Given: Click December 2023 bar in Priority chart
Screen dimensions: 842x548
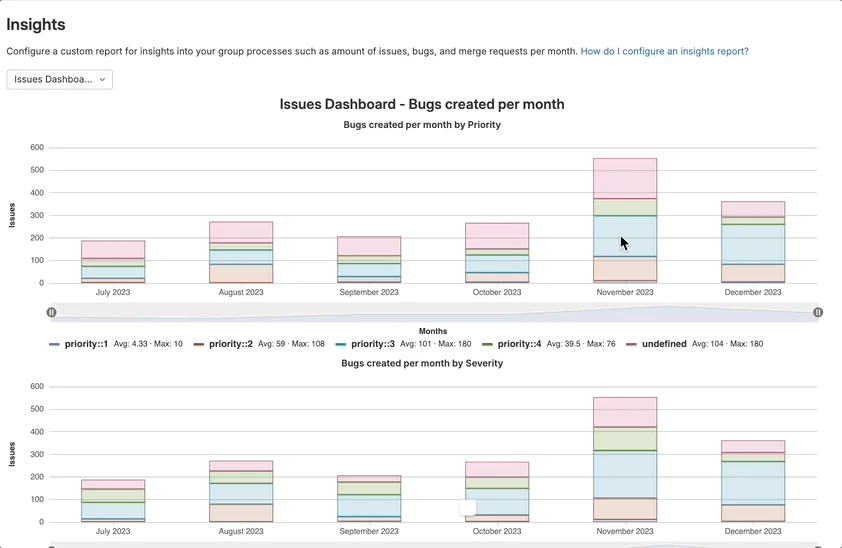Looking at the screenshot, I should [x=753, y=242].
